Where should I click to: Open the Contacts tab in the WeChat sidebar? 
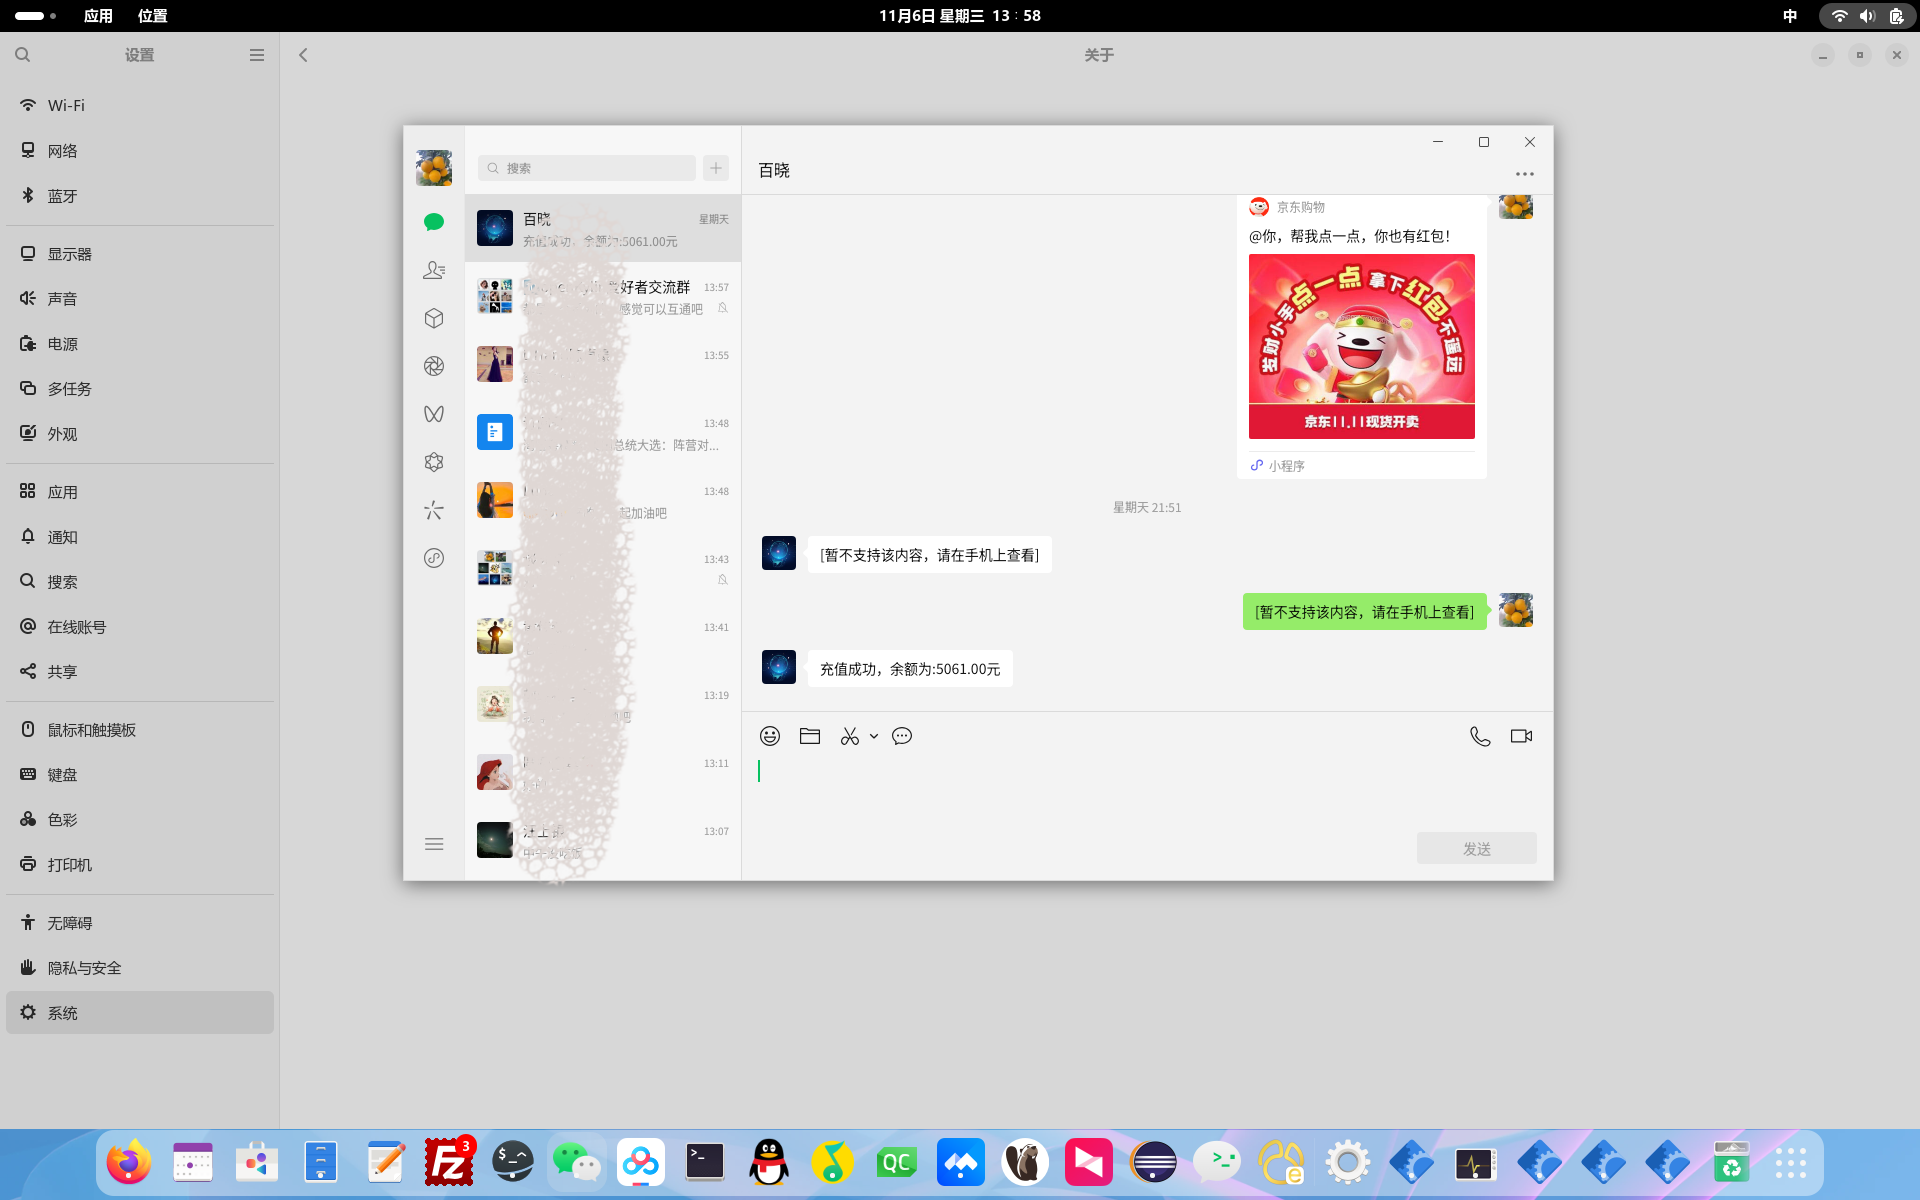point(434,270)
